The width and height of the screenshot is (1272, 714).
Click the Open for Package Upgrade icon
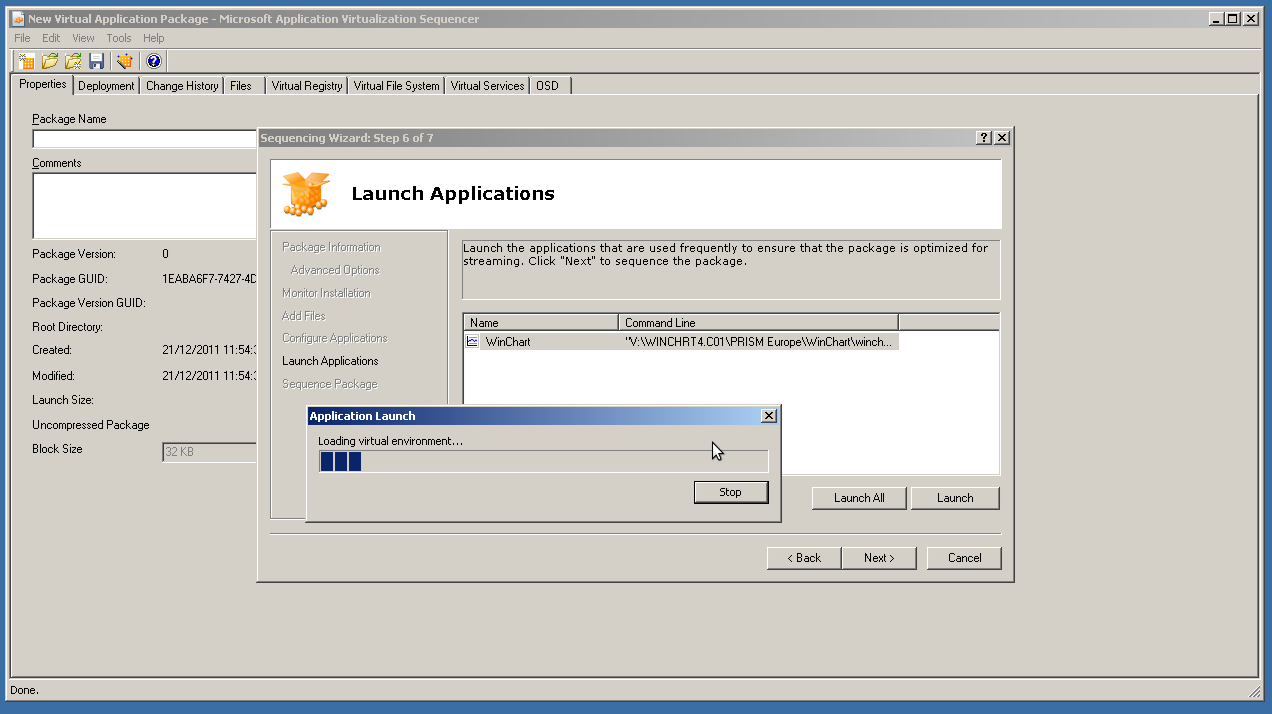[x=73, y=61]
